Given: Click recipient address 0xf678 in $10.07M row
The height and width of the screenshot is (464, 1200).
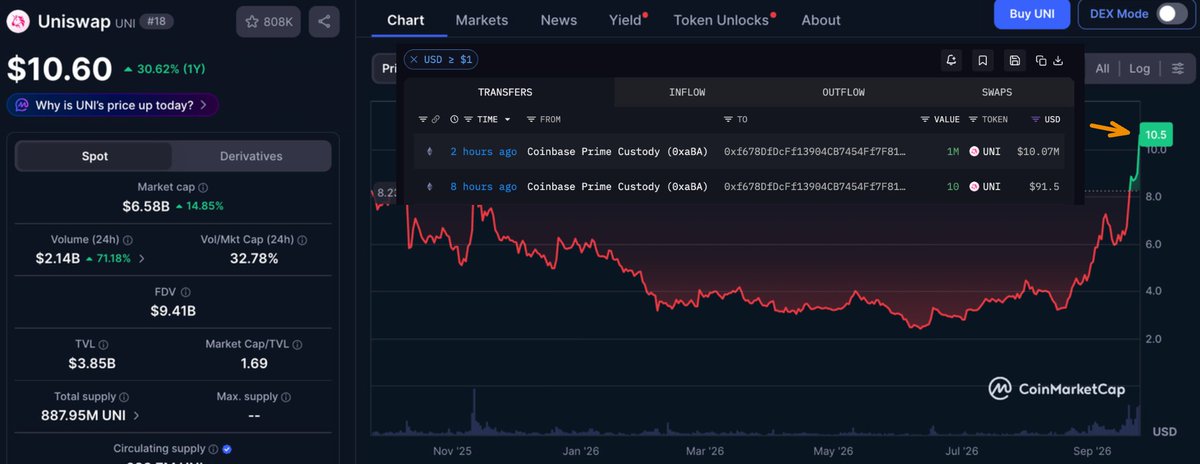Looking at the screenshot, I should click(x=815, y=152).
